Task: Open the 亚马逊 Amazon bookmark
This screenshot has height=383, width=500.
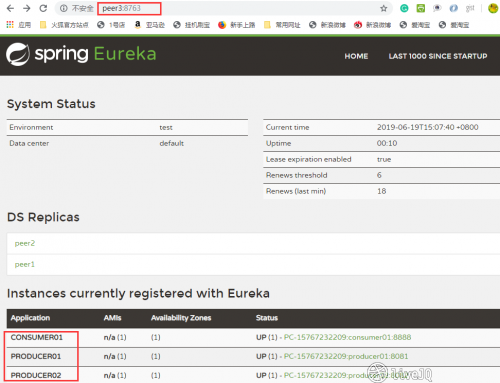Action: [149, 25]
